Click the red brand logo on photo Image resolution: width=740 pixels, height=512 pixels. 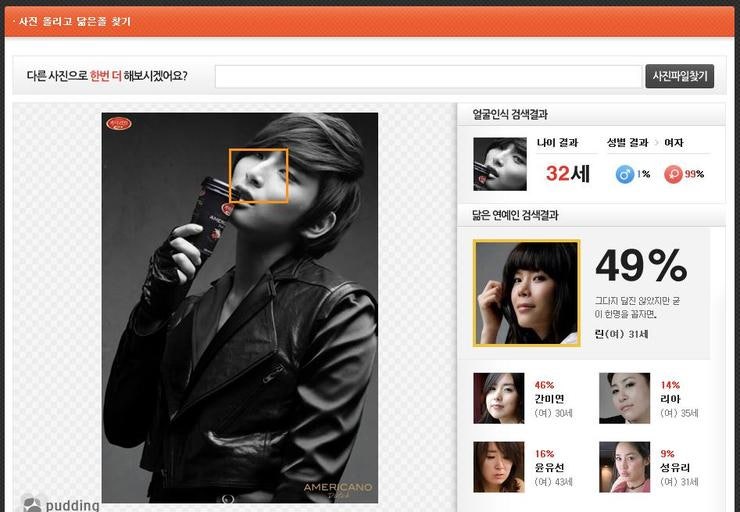tap(119, 126)
